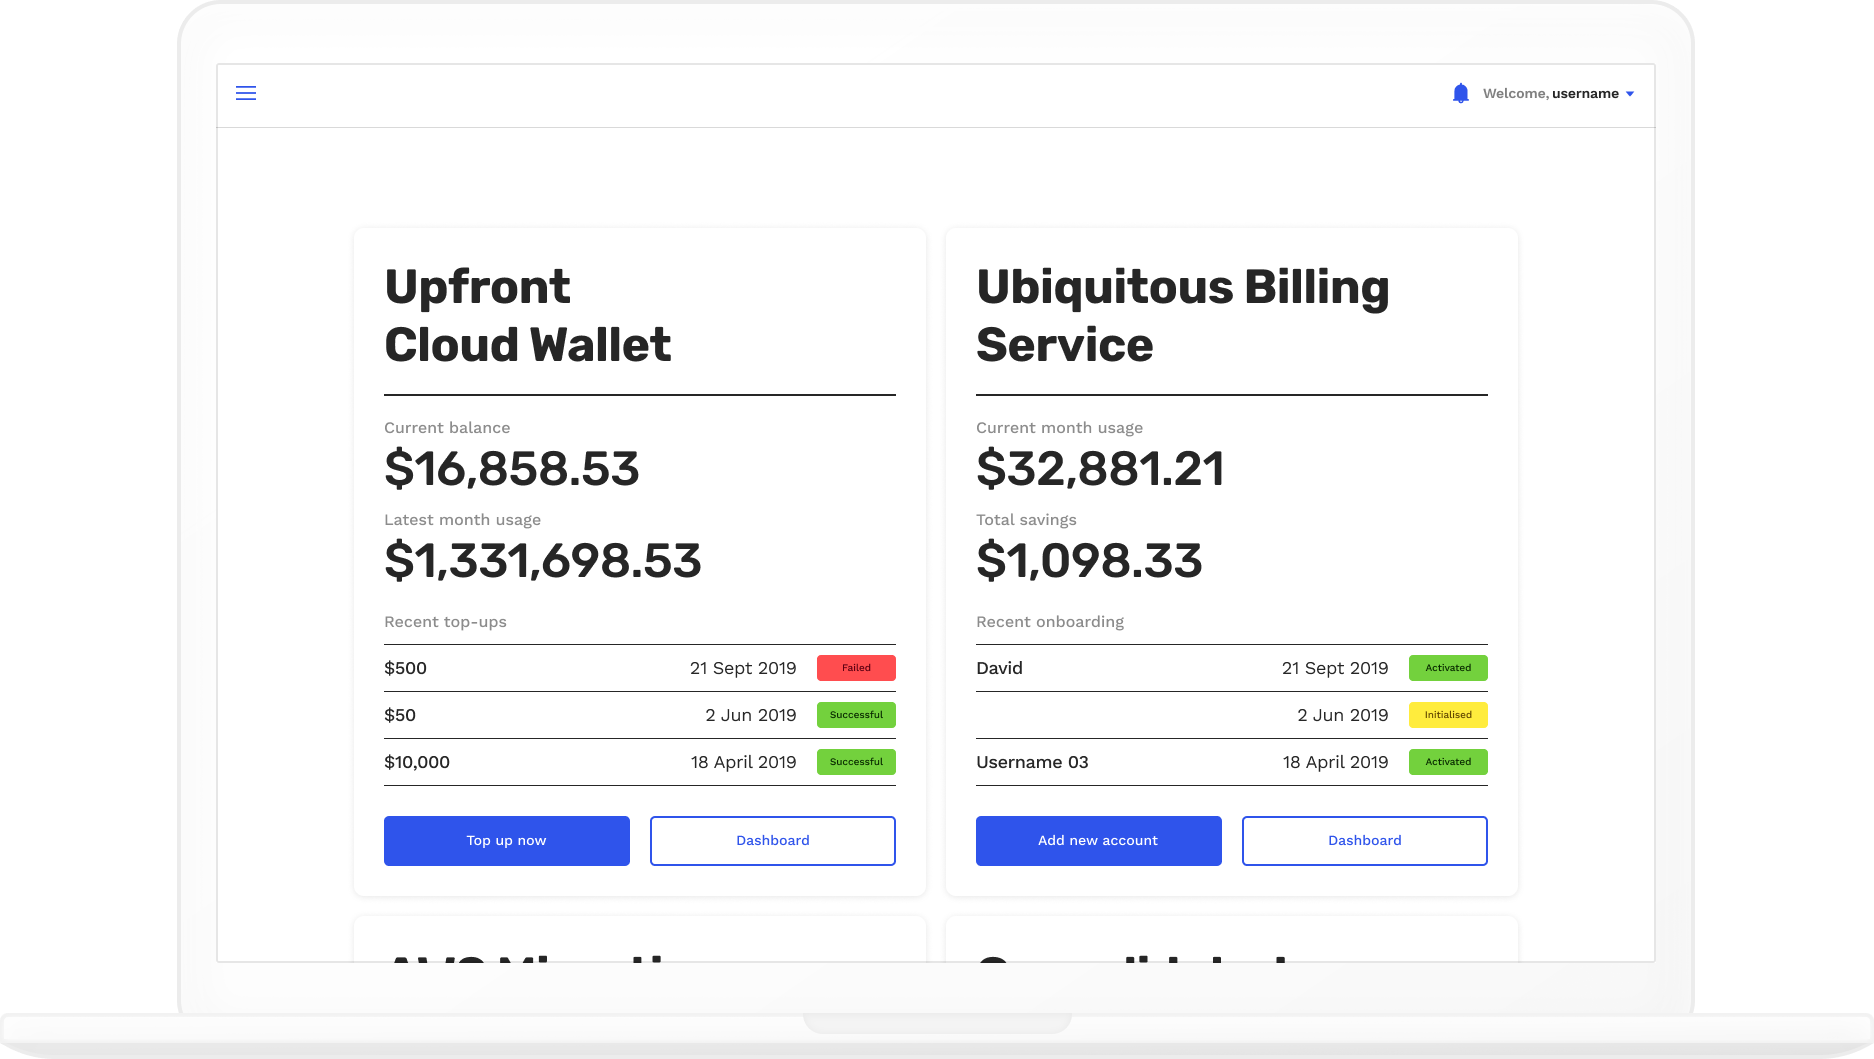This screenshot has height=1059, width=1874.
Task: Click the Current month usage label
Action: click(1059, 428)
